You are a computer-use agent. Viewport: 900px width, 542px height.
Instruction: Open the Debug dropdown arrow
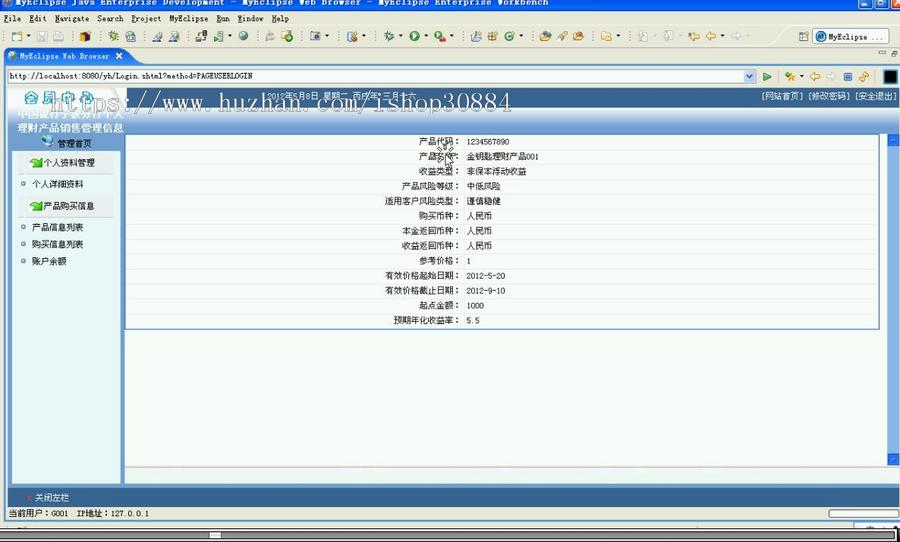click(x=400, y=36)
